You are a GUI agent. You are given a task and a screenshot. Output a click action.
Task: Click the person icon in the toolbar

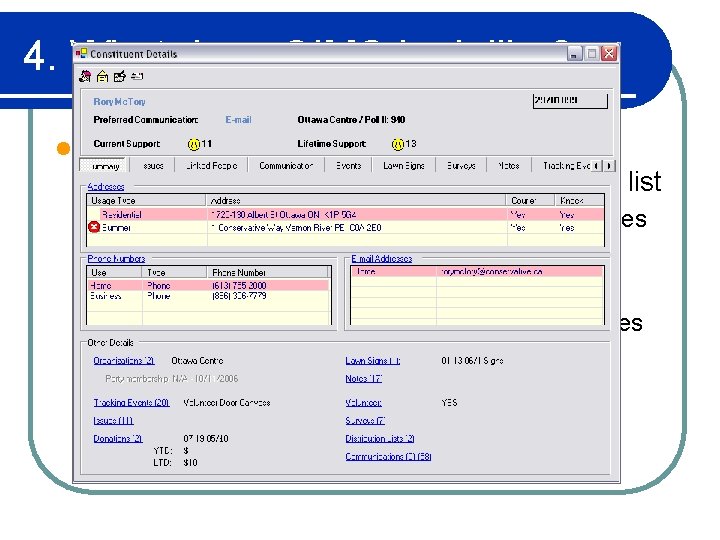click(x=85, y=76)
